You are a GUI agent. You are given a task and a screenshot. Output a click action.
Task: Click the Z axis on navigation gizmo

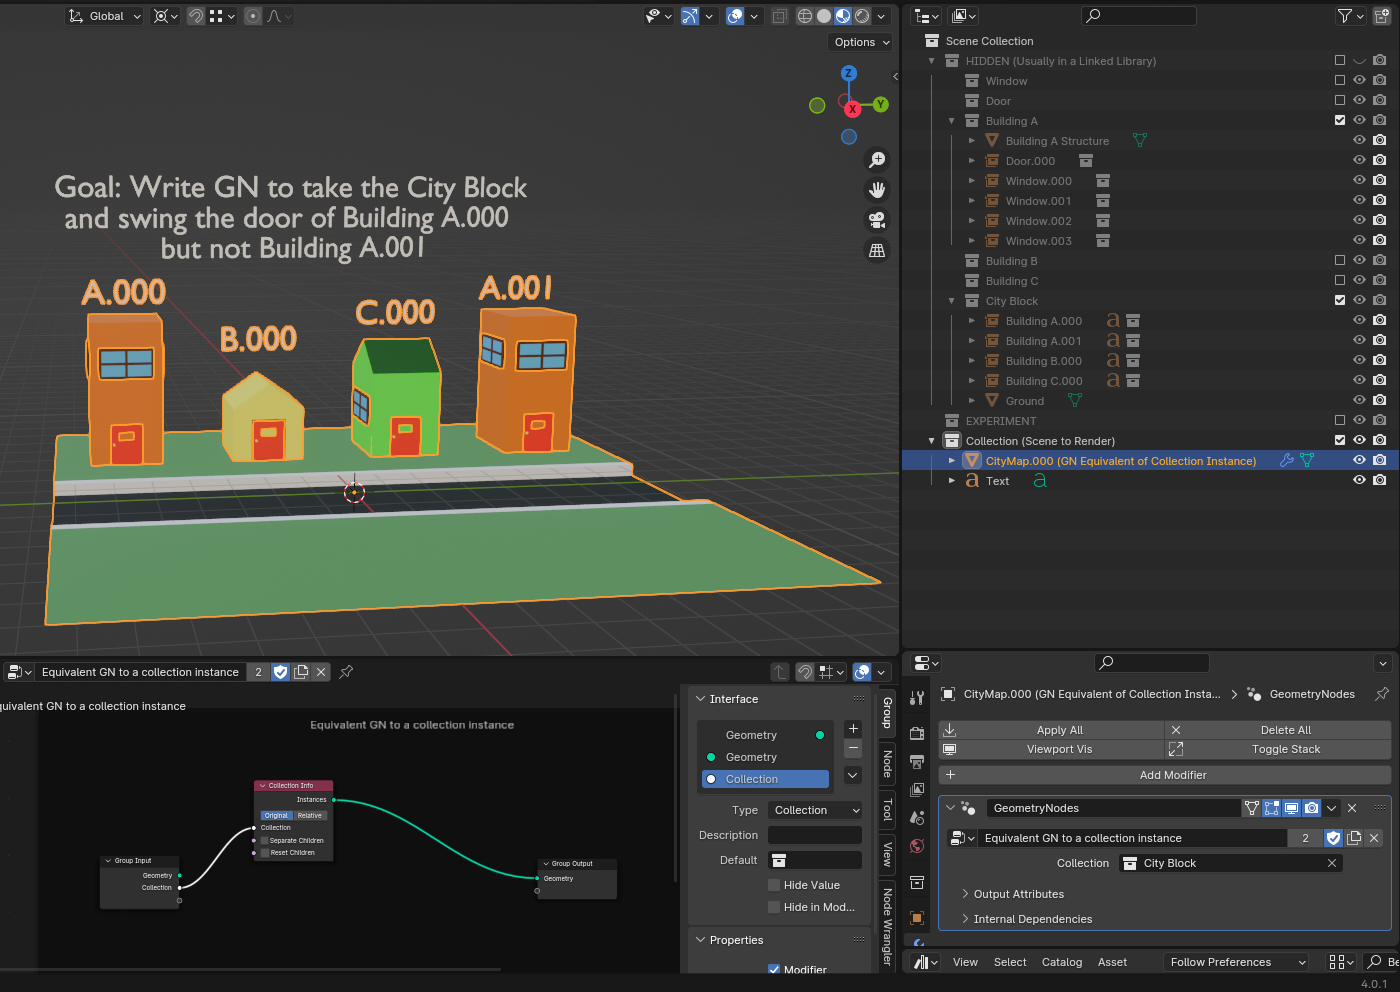point(849,73)
